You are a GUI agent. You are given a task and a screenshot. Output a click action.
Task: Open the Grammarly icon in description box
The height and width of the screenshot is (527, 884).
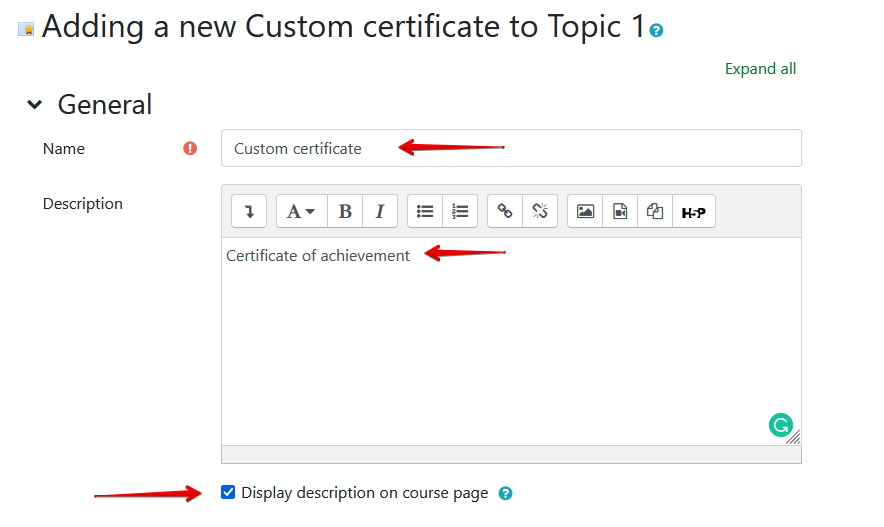click(780, 425)
